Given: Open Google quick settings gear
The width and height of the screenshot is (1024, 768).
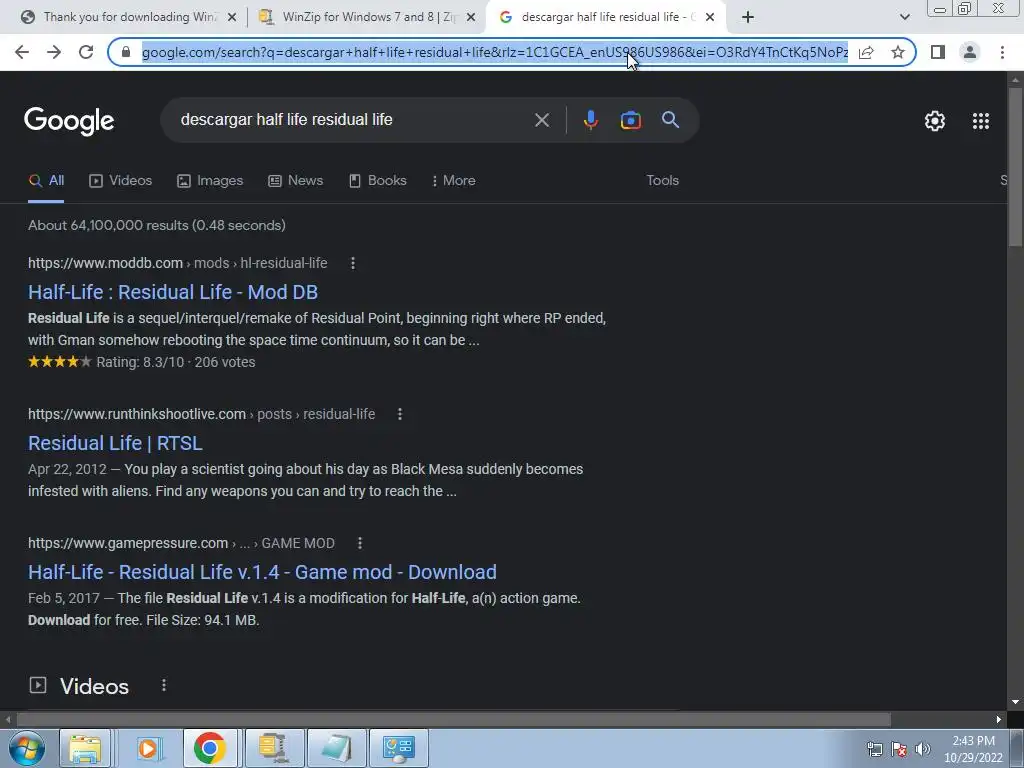Looking at the screenshot, I should click(935, 121).
